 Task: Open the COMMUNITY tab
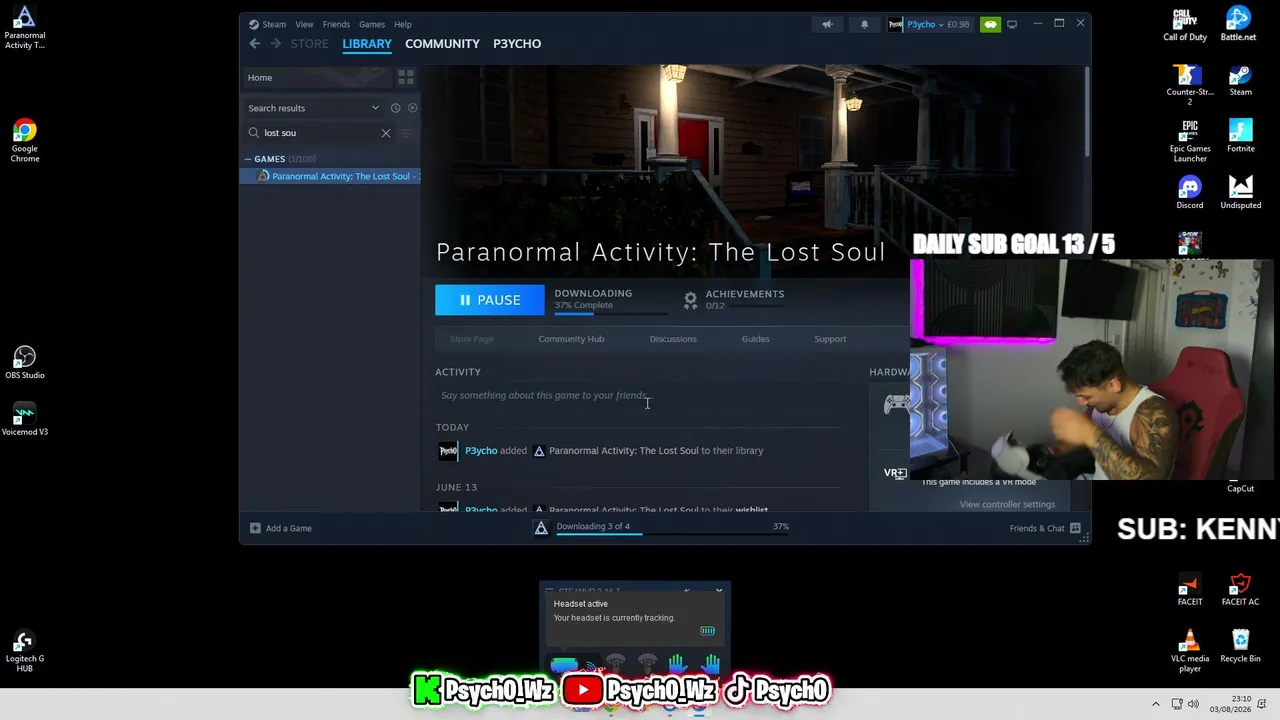pos(442,44)
